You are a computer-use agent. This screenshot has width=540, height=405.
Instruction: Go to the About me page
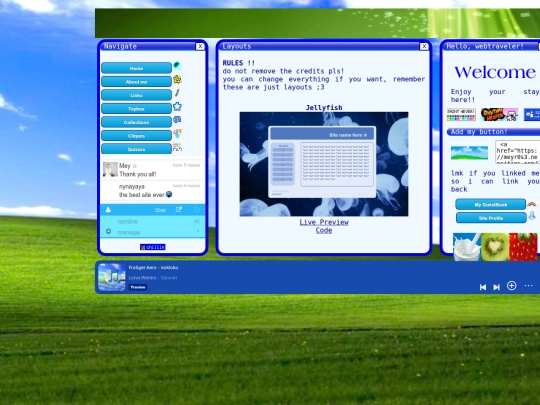136,82
